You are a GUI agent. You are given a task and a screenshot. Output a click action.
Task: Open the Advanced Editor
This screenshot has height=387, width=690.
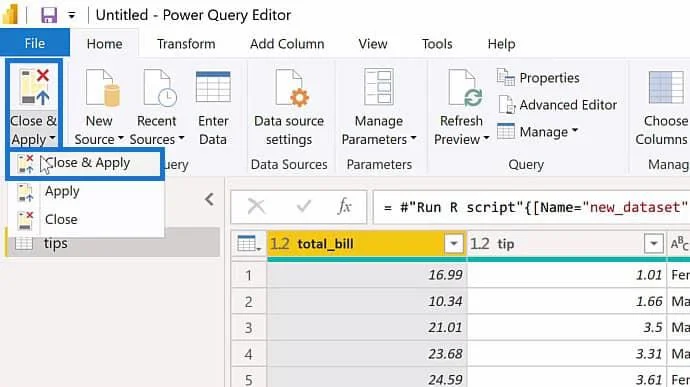pos(557,105)
